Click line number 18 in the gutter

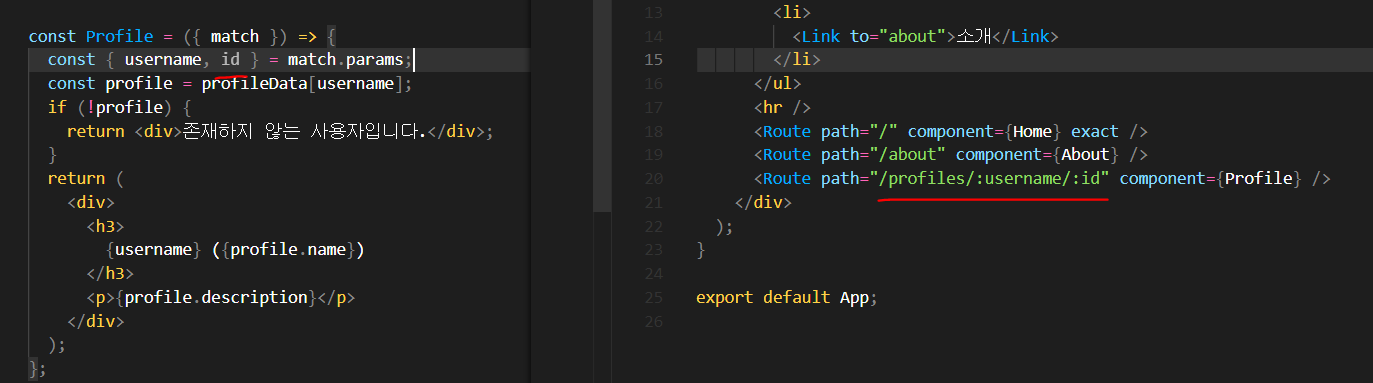click(653, 132)
